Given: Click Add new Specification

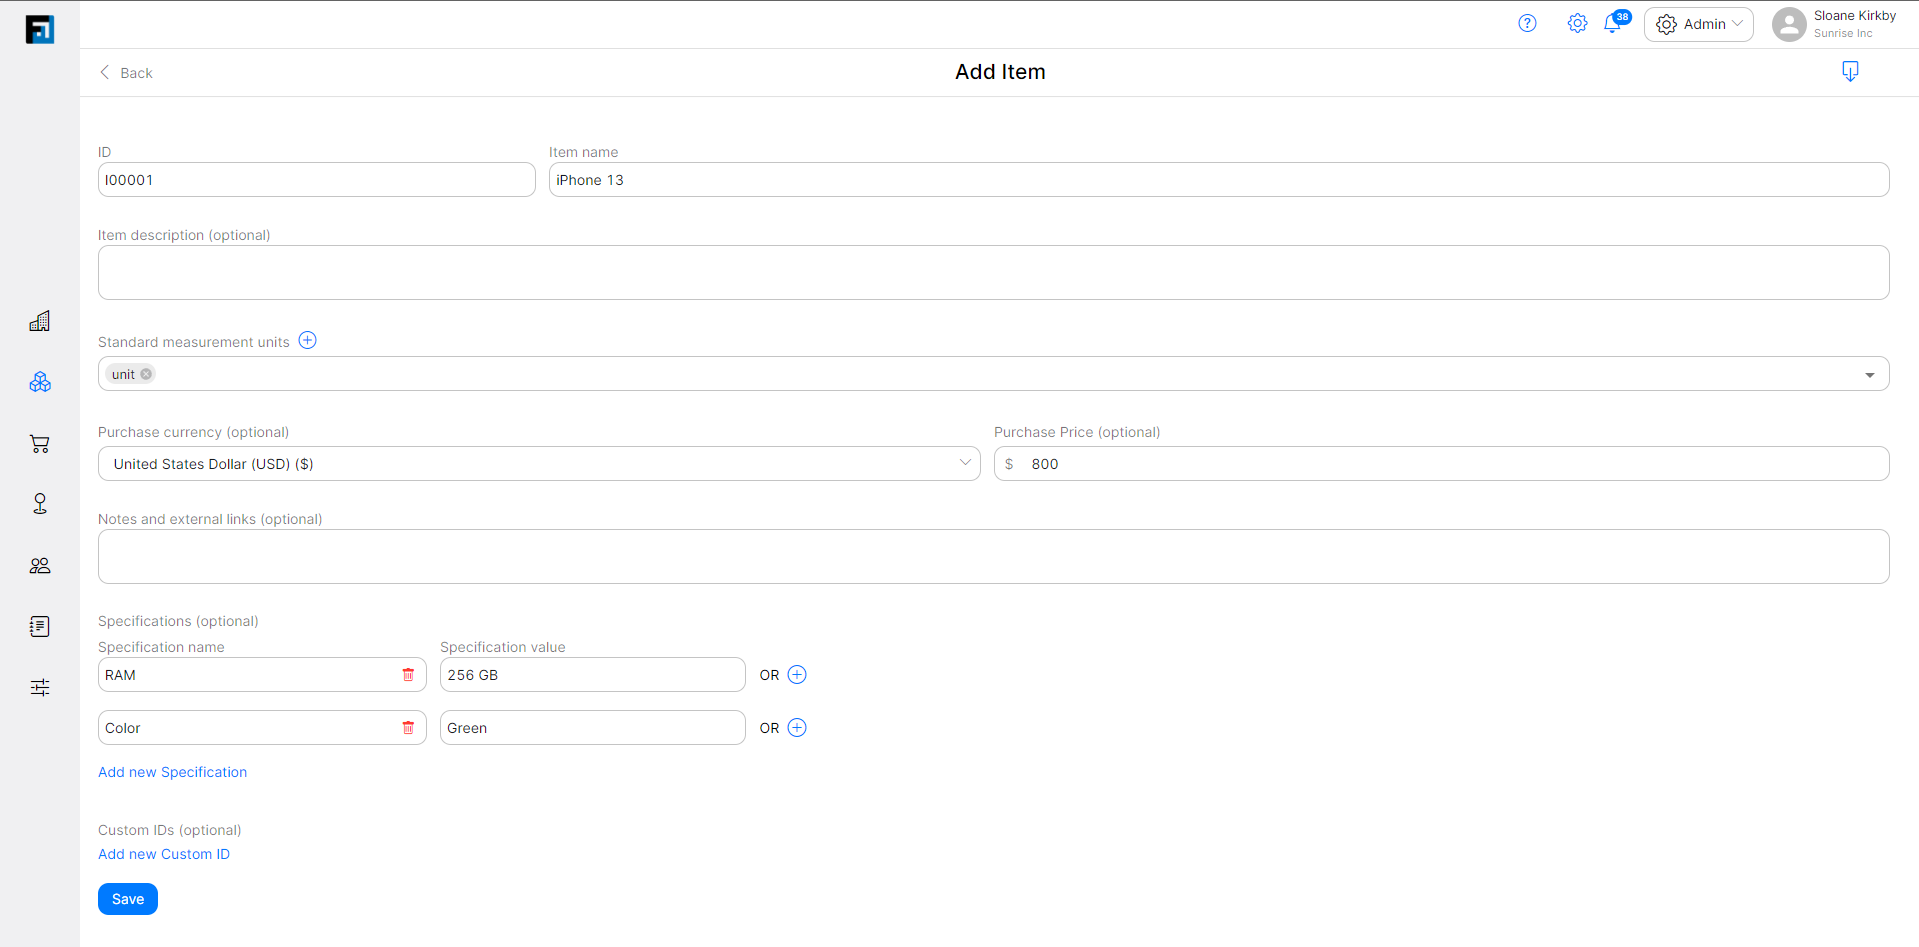Looking at the screenshot, I should (172, 771).
